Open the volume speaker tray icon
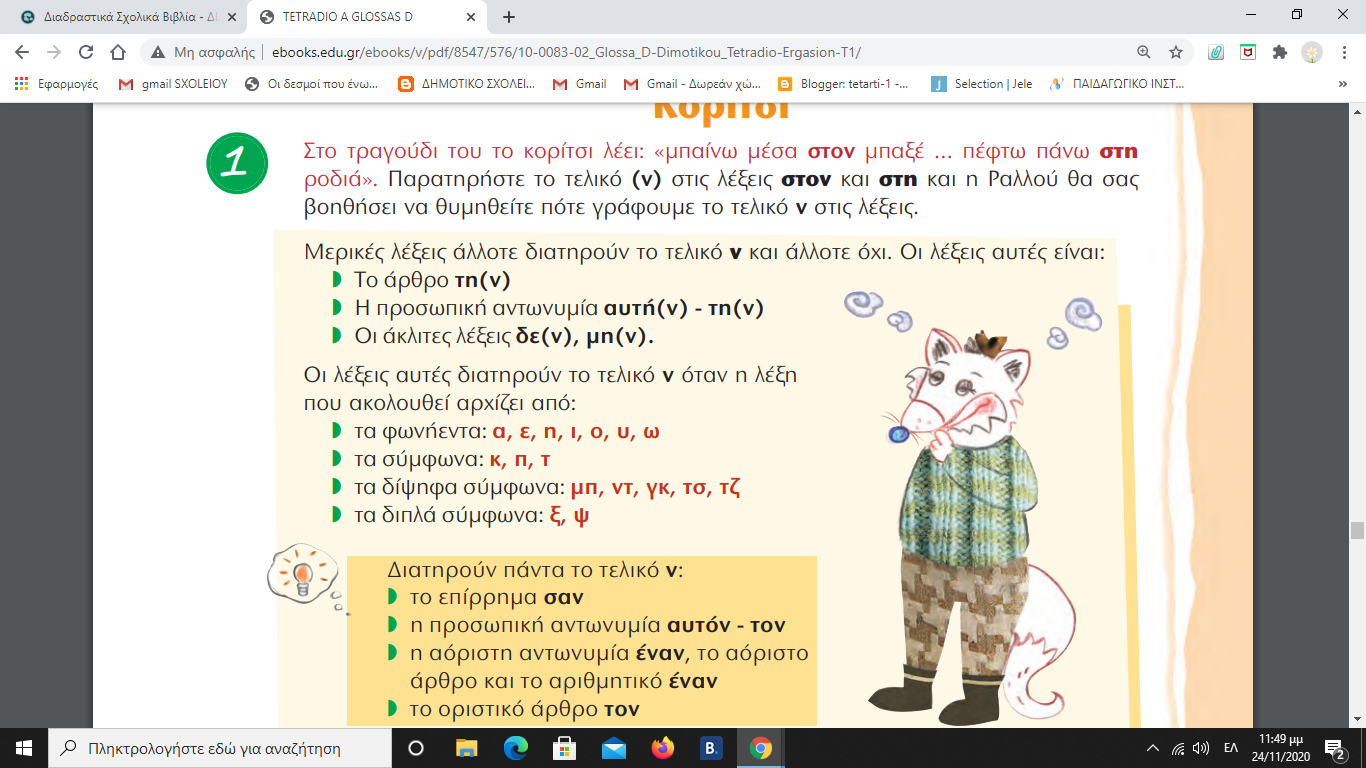This screenshot has width=1366, height=768. pyautogui.click(x=1202, y=747)
